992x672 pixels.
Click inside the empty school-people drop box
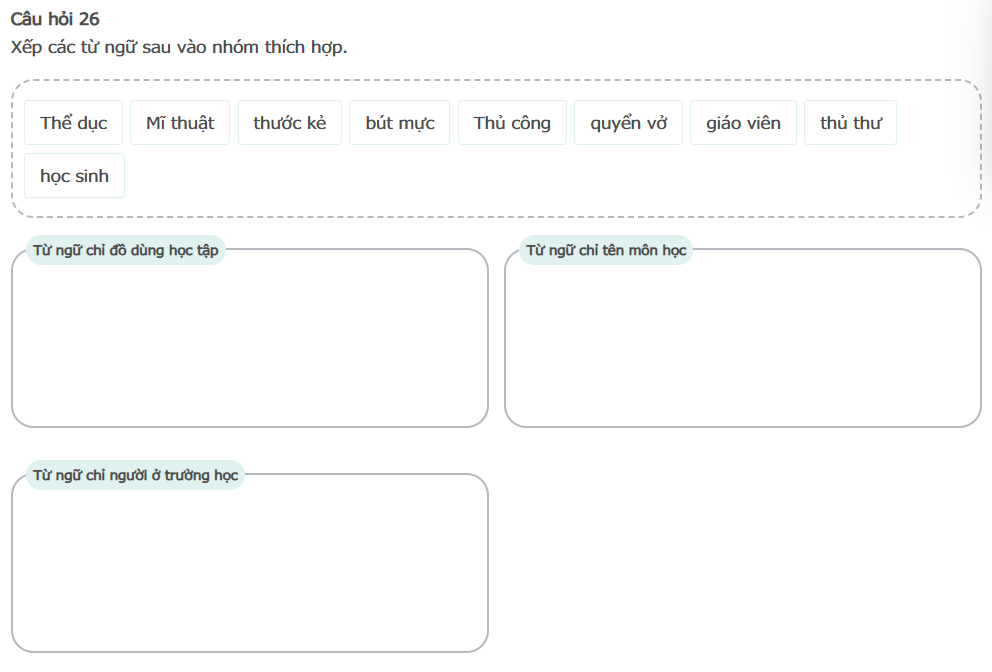[x=250, y=570]
